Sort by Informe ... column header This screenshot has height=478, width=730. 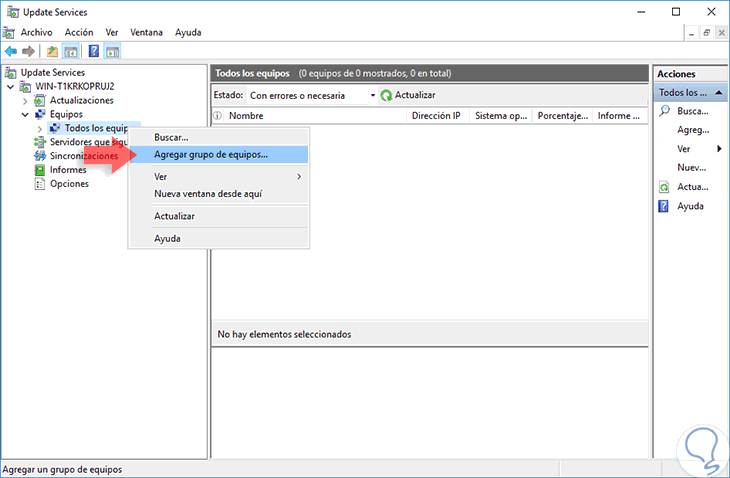(x=620, y=116)
